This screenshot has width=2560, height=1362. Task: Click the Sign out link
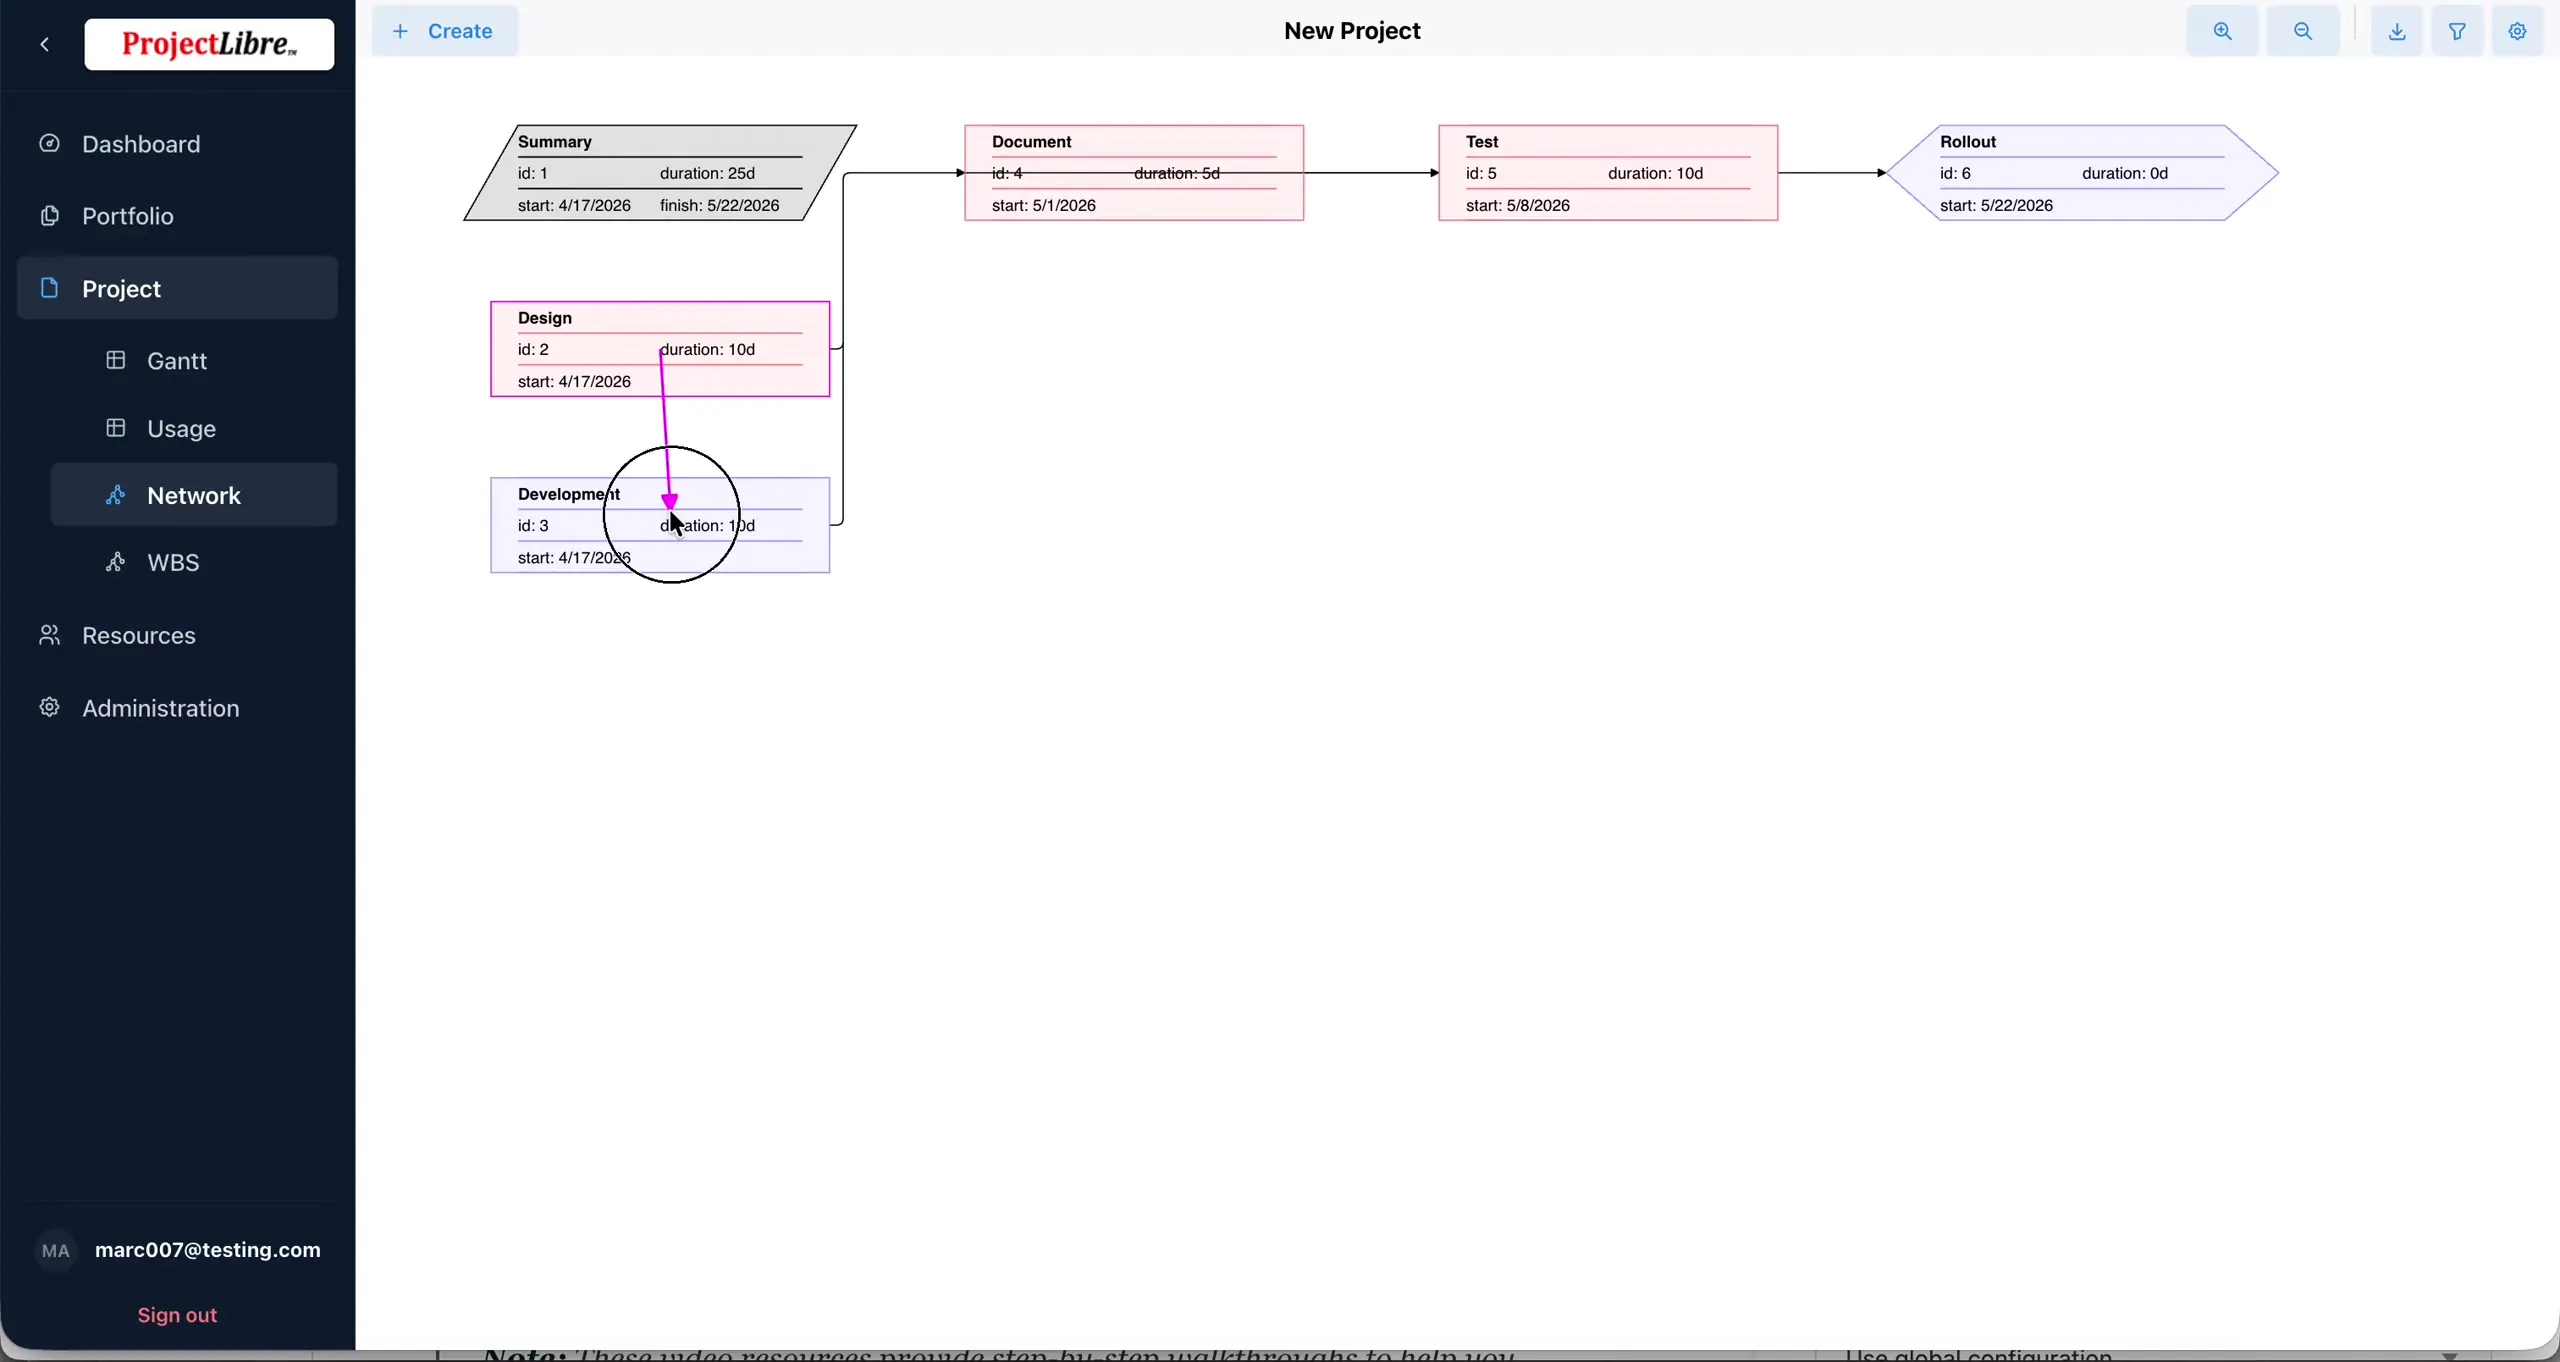coord(177,1315)
